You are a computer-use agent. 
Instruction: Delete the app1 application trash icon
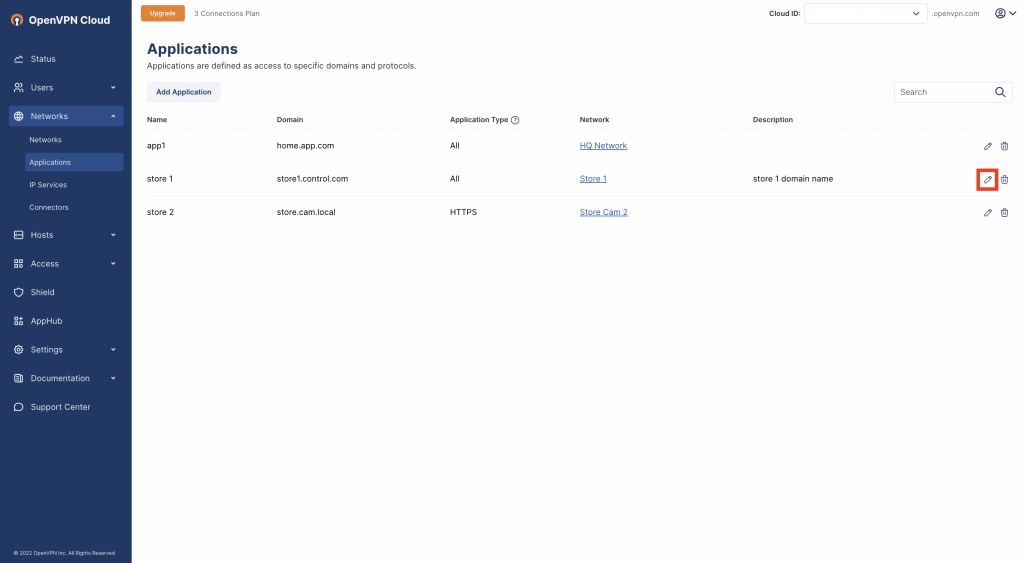tap(1004, 146)
